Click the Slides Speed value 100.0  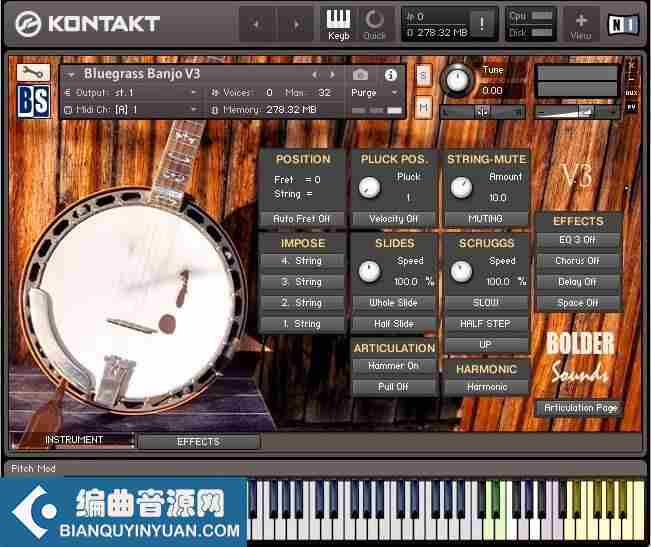click(x=406, y=282)
